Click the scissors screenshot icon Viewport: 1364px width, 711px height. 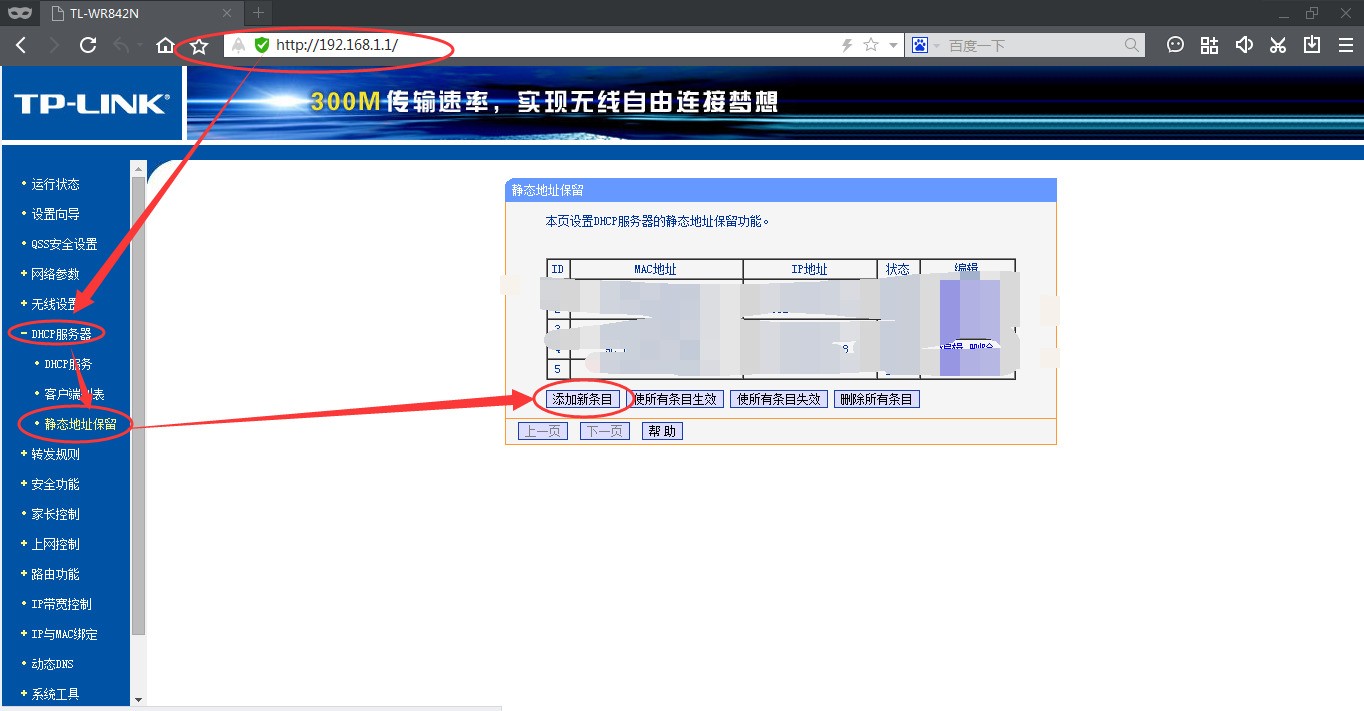[1278, 45]
